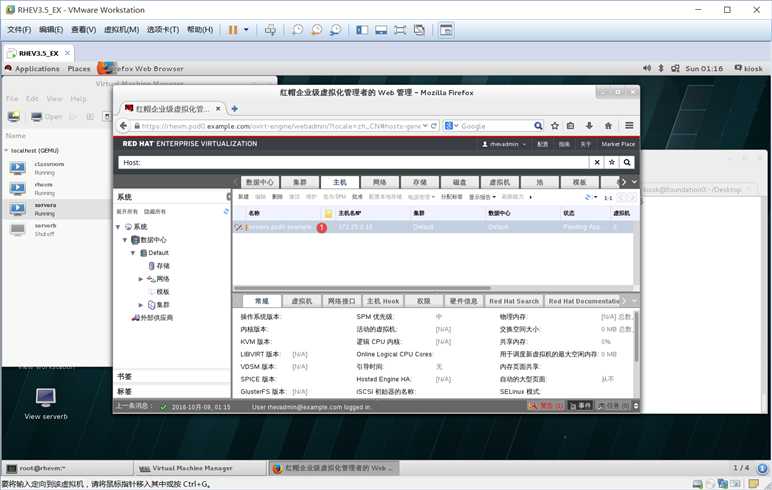
Task: Expand the 网络 tree node
Action: (x=140, y=279)
